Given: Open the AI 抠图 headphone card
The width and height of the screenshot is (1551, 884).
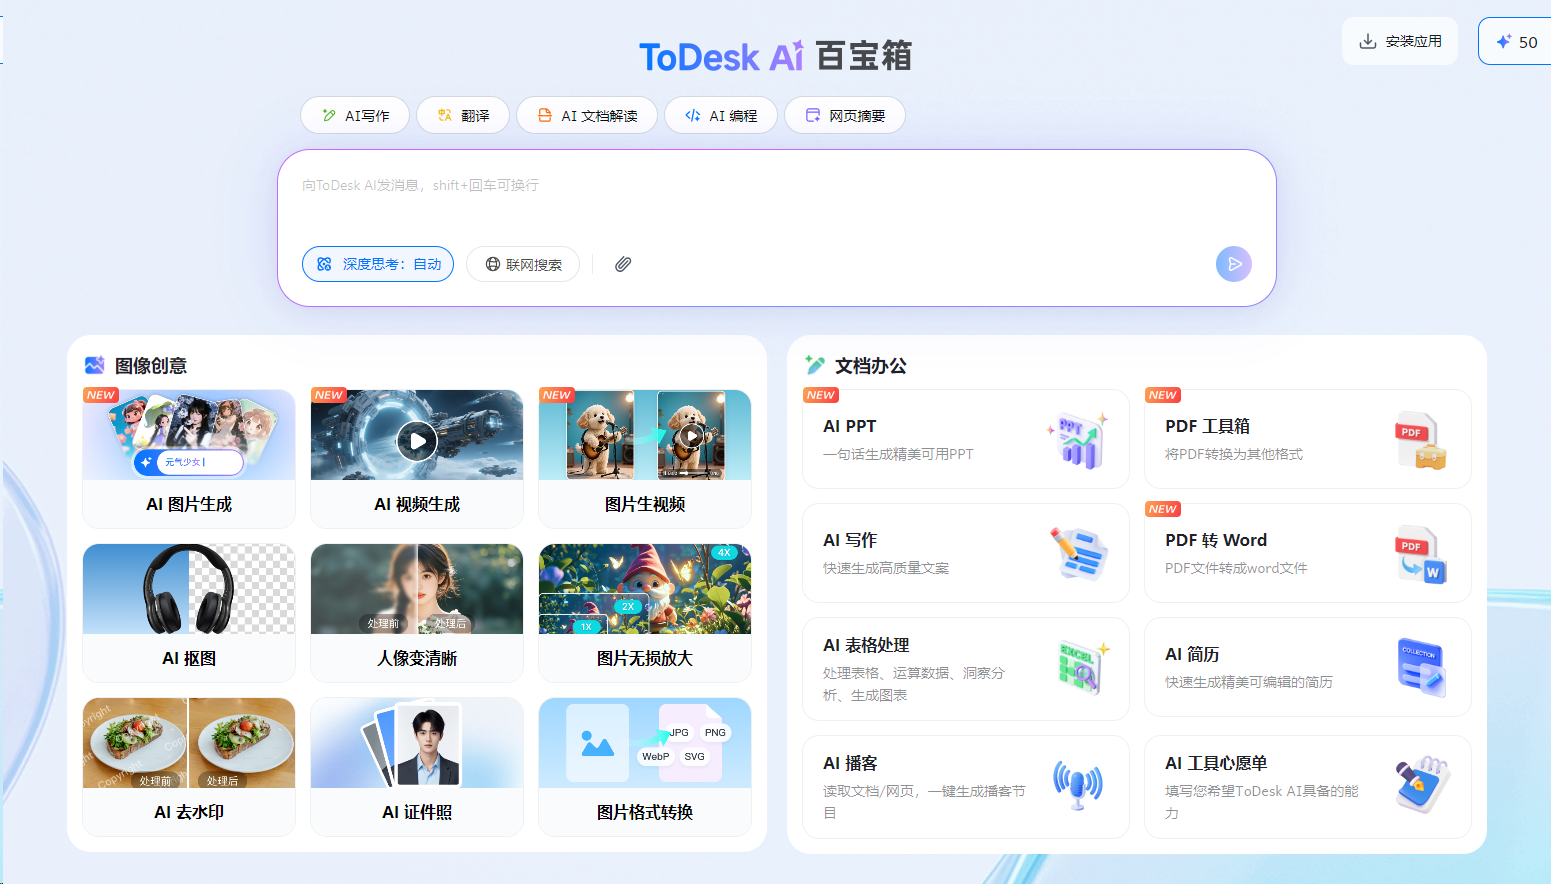Looking at the screenshot, I should point(189,612).
